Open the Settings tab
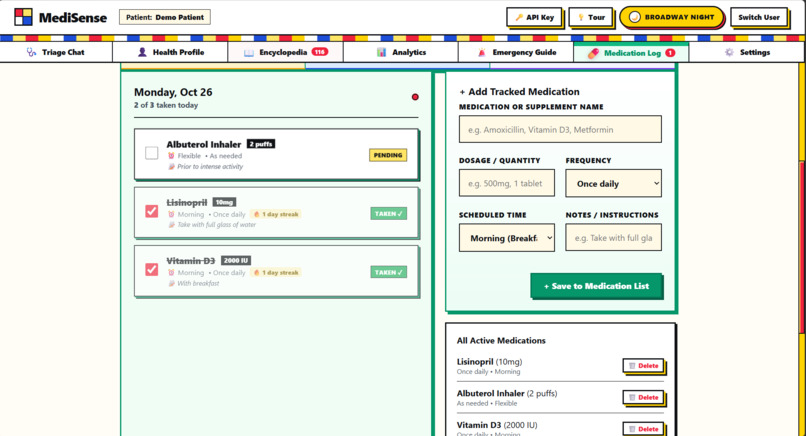 tap(747, 52)
